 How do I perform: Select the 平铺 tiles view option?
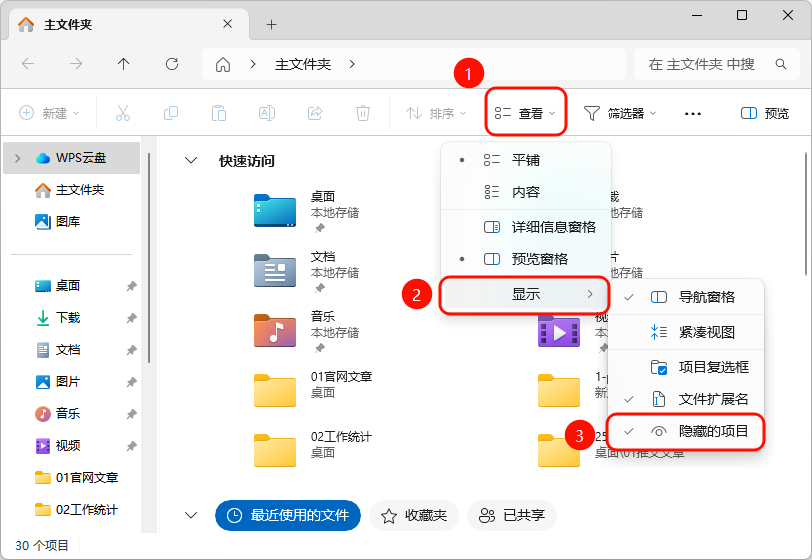[x=526, y=160]
